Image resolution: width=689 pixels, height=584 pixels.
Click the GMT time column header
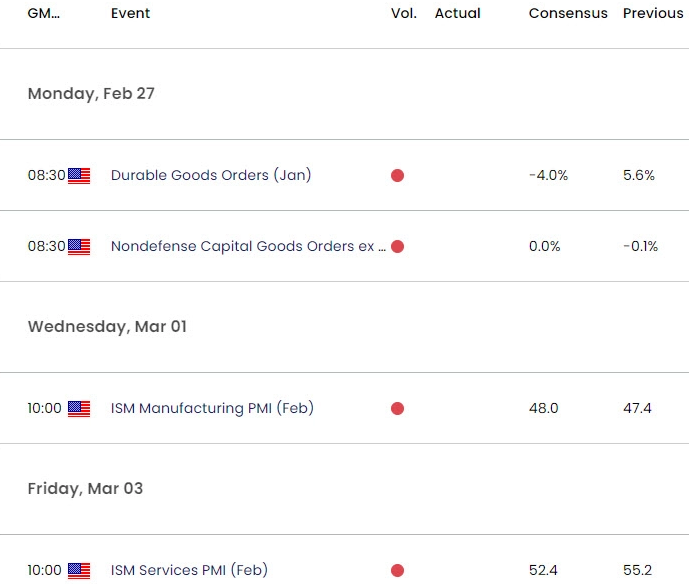point(44,13)
